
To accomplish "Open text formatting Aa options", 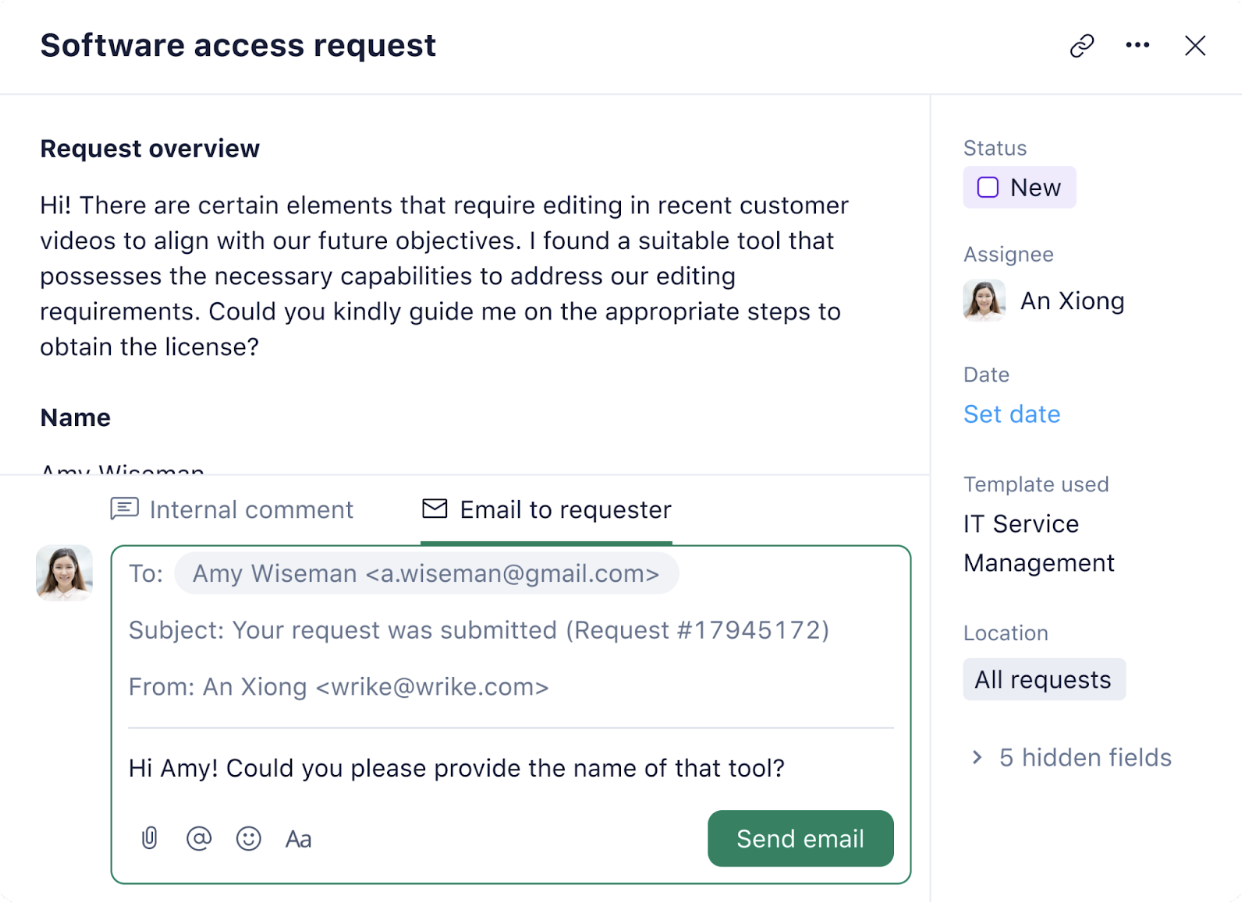I will coord(298,839).
